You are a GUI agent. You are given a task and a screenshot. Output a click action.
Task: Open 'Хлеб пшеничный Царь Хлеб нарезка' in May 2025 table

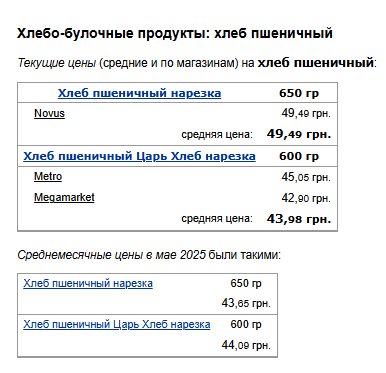117,324
